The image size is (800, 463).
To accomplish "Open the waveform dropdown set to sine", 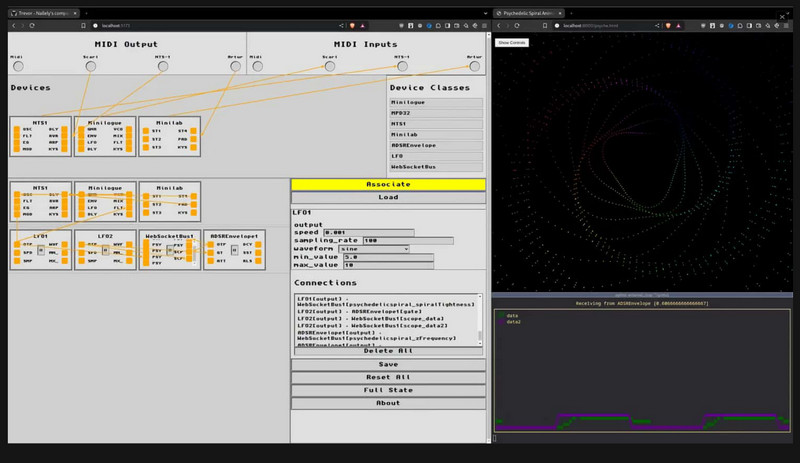I will point(374,249).
